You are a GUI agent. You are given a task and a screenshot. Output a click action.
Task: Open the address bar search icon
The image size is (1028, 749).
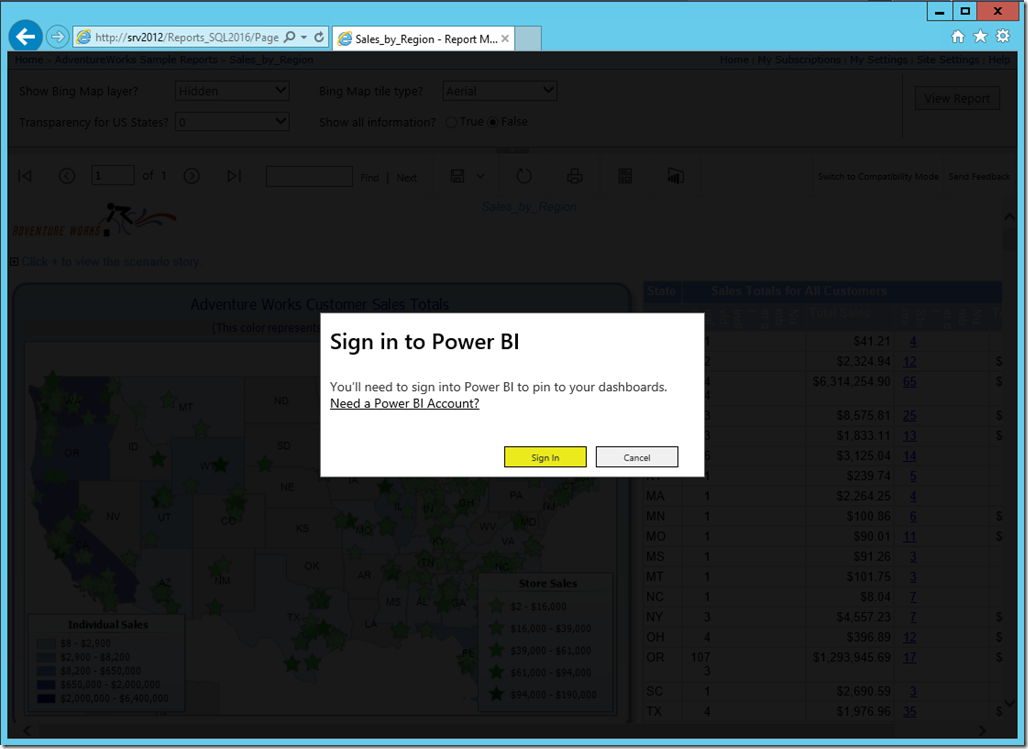289,37
